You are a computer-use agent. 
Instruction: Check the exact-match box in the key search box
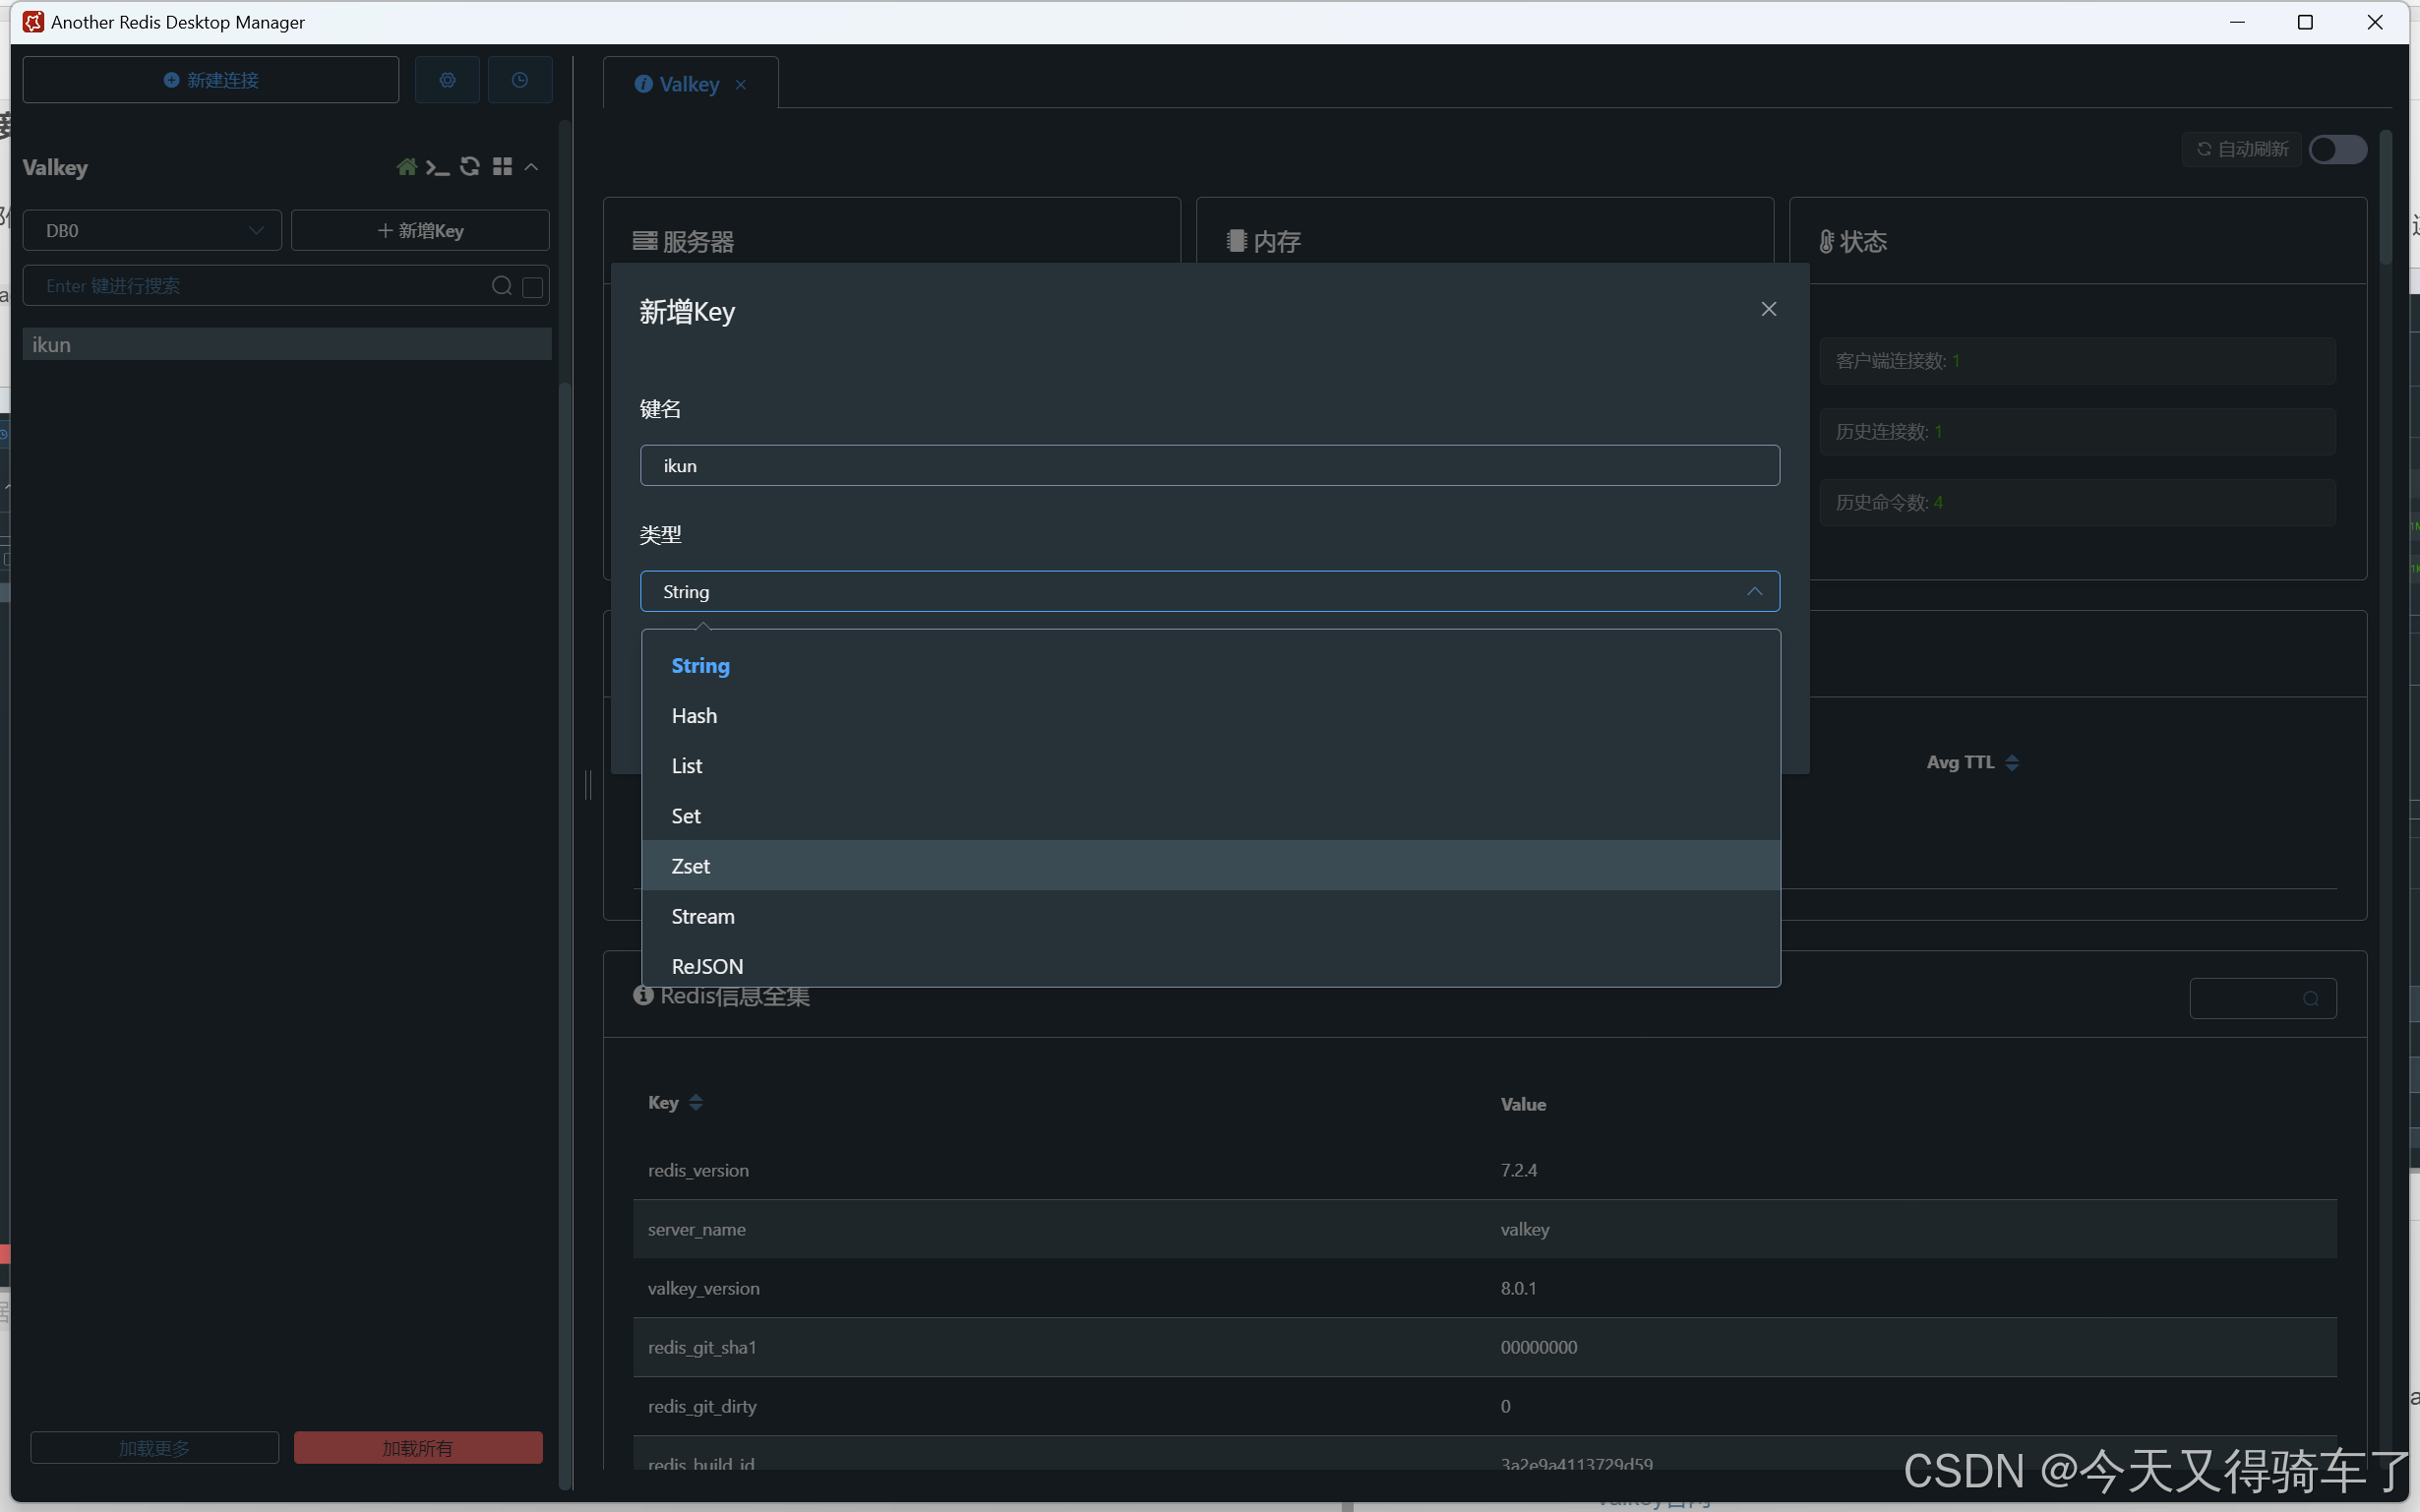tap(533, 287)
